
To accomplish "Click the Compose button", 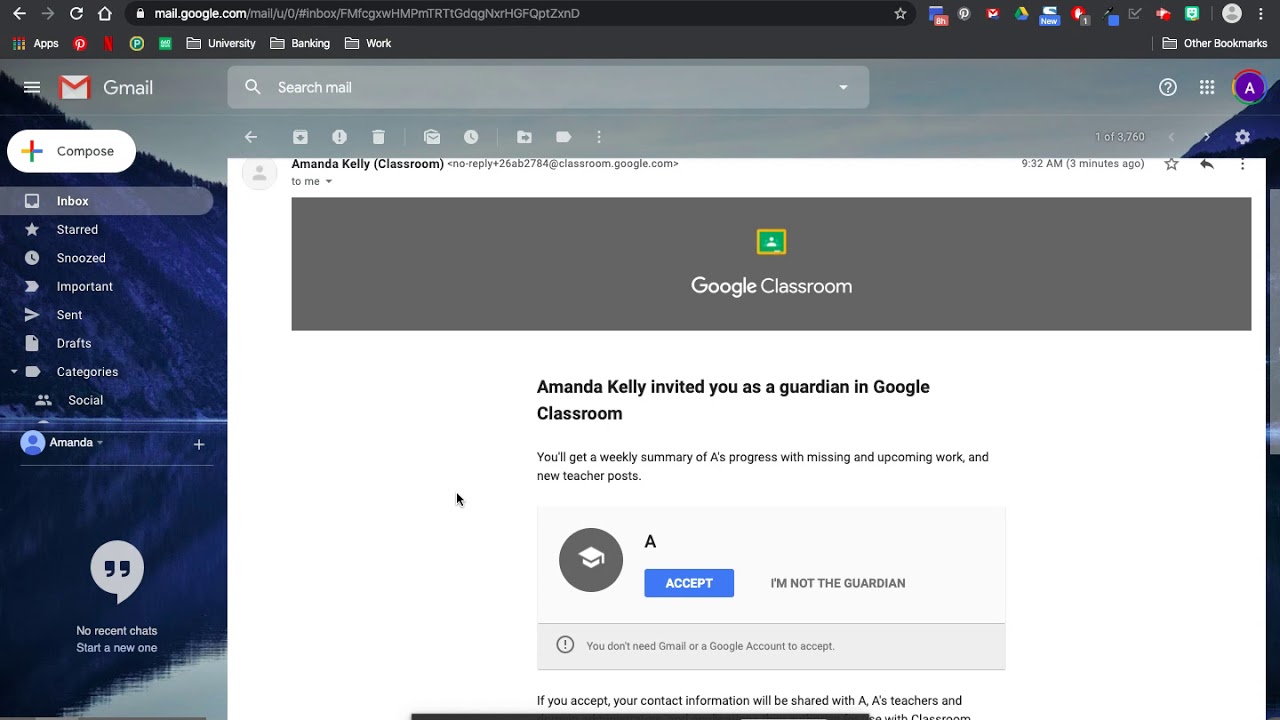I will tap(71, 151).
